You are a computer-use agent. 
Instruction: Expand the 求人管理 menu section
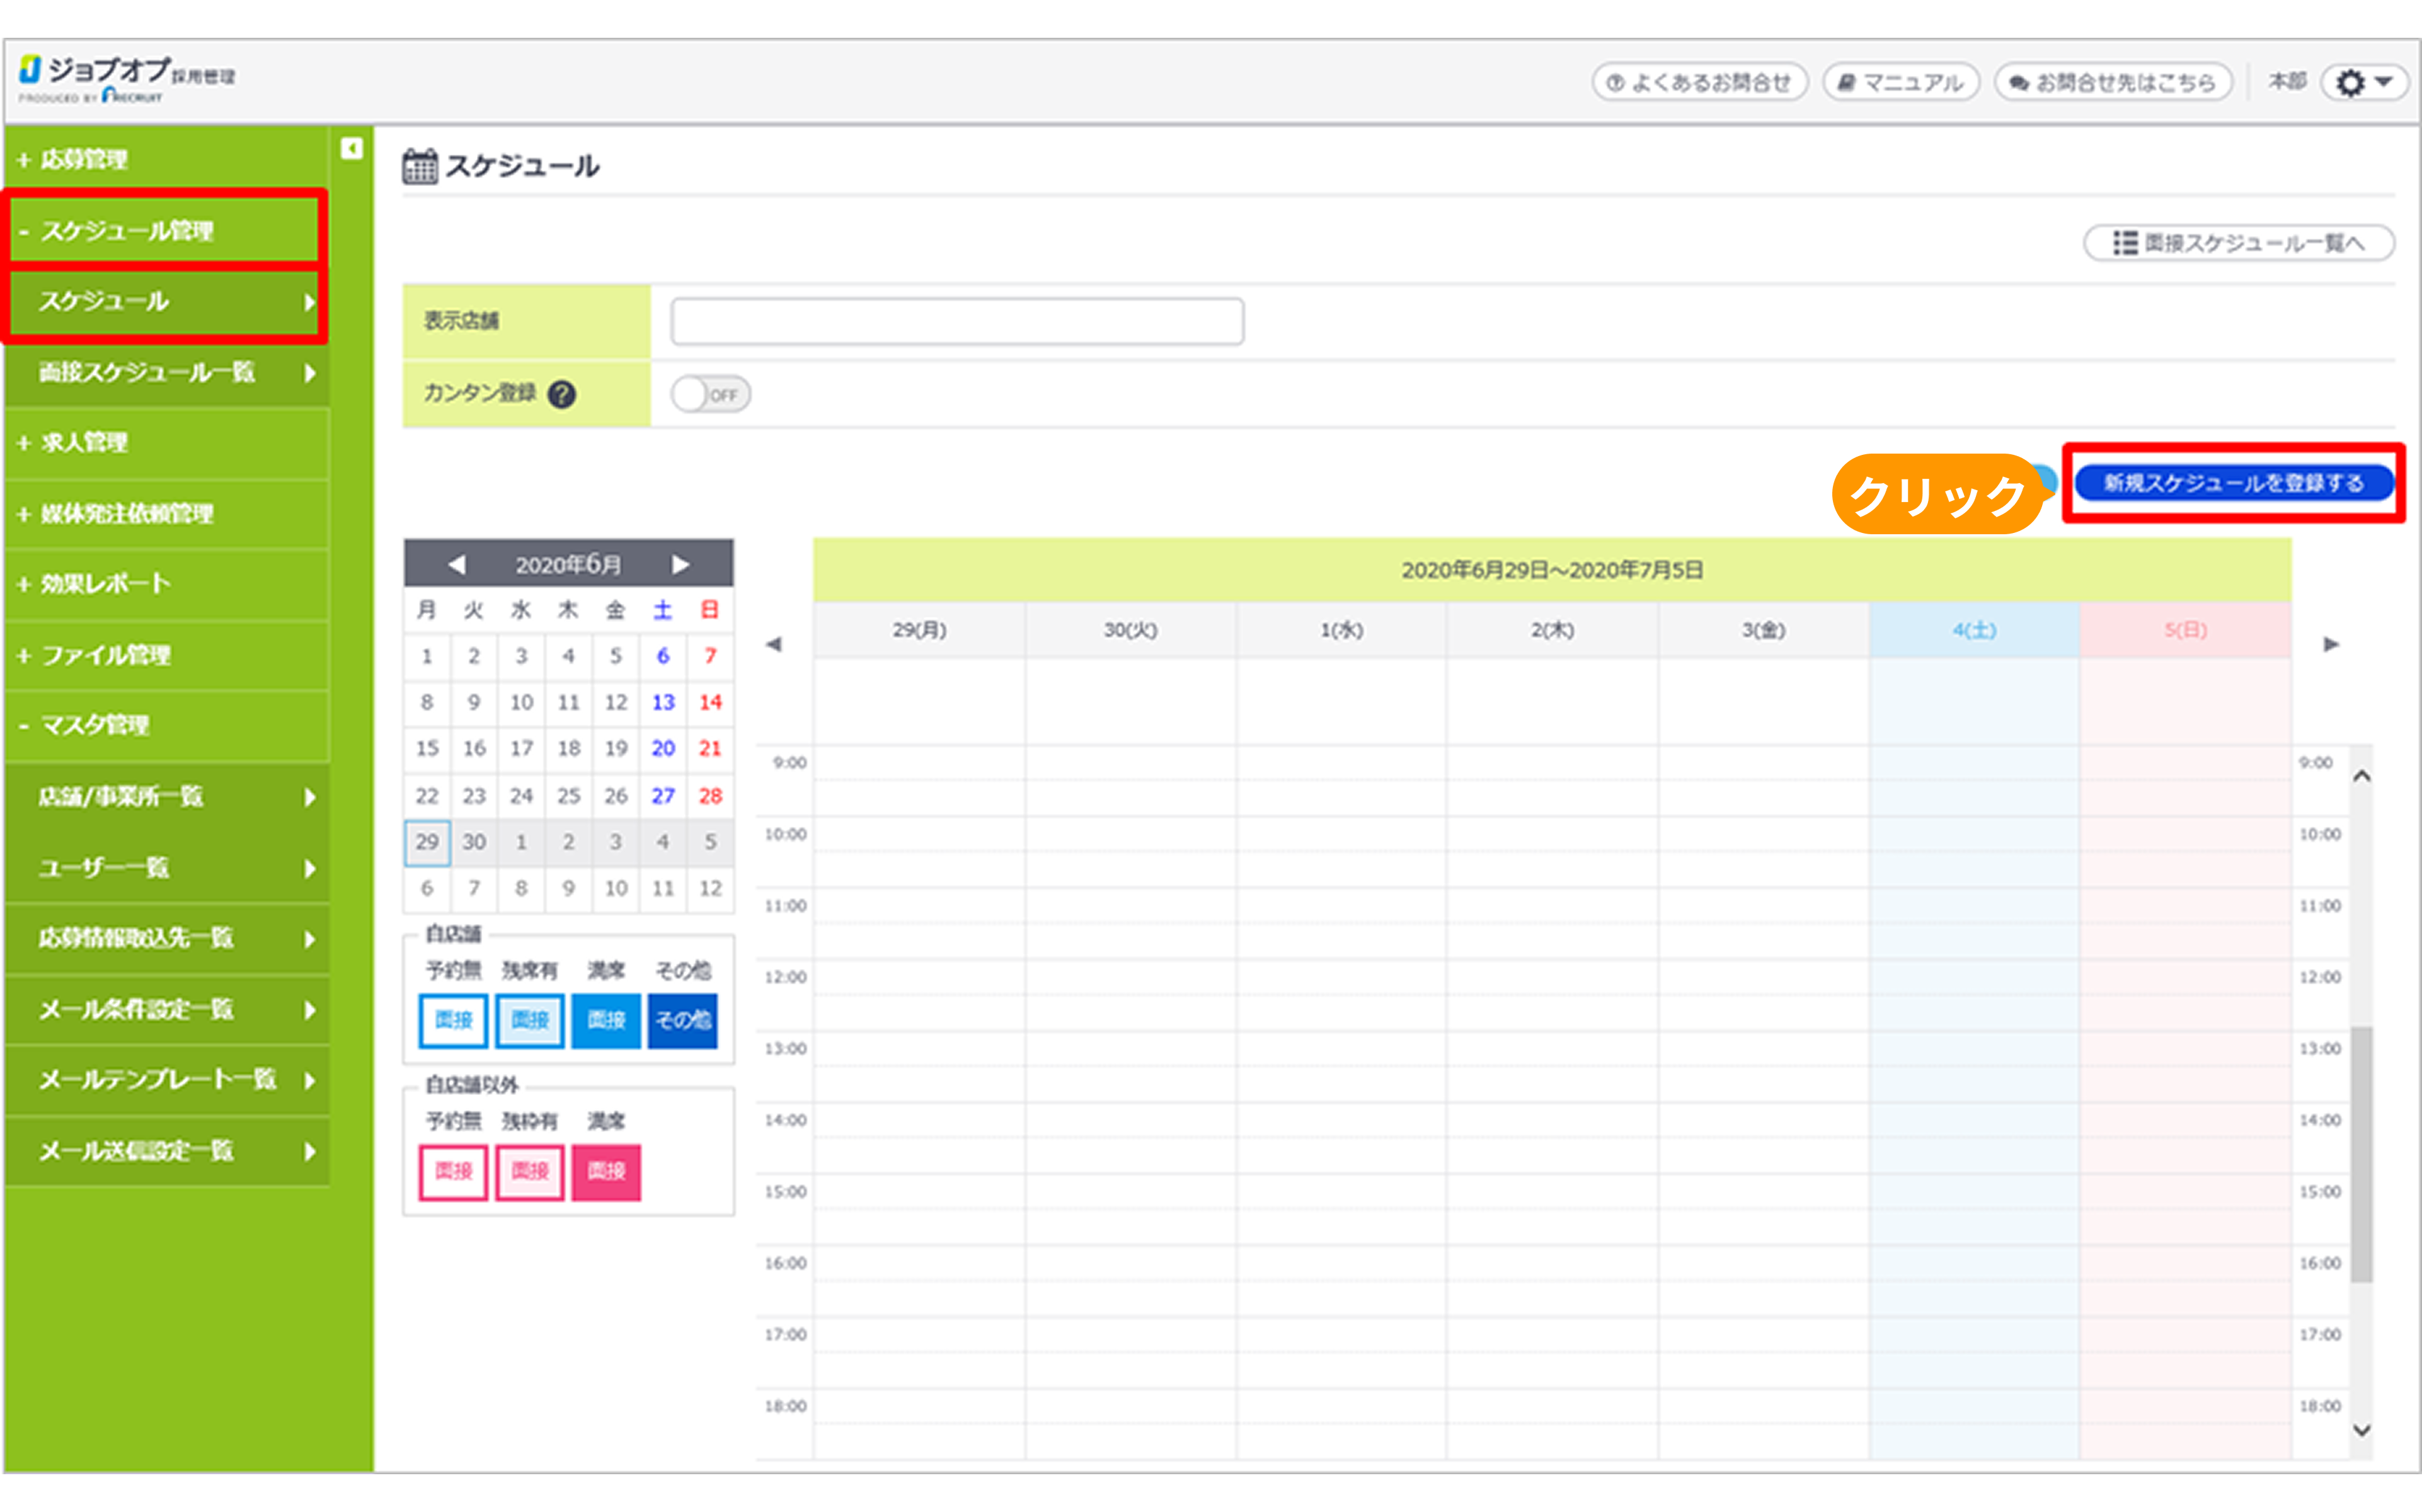[83, 442]
